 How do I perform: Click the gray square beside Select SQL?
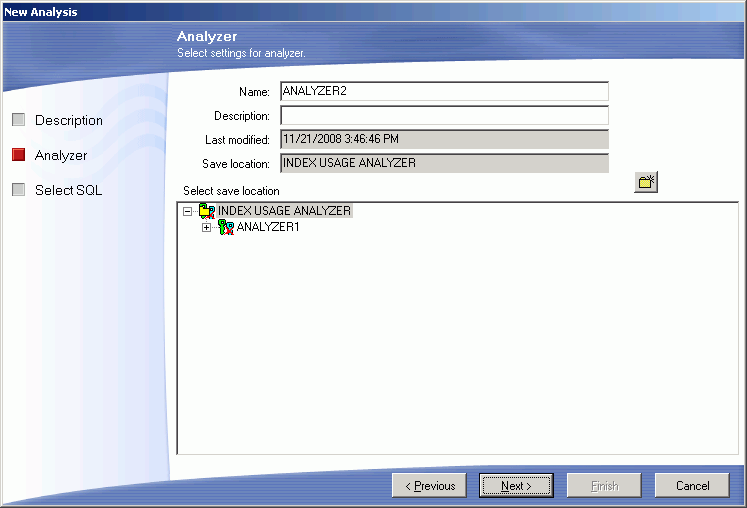coord(19,190)
